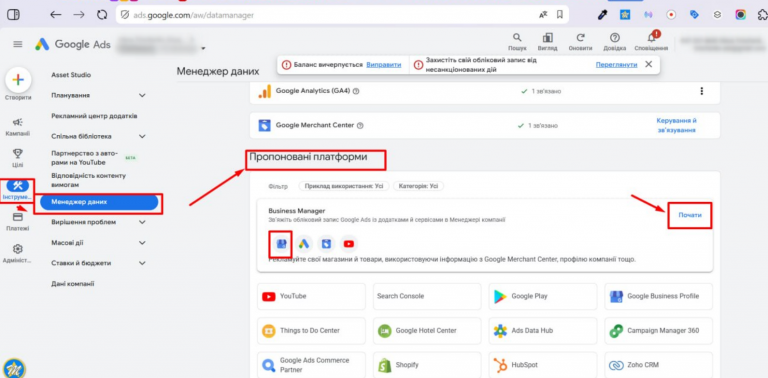Open Платежі billing icon in sidebar

(x=18, y=221)
